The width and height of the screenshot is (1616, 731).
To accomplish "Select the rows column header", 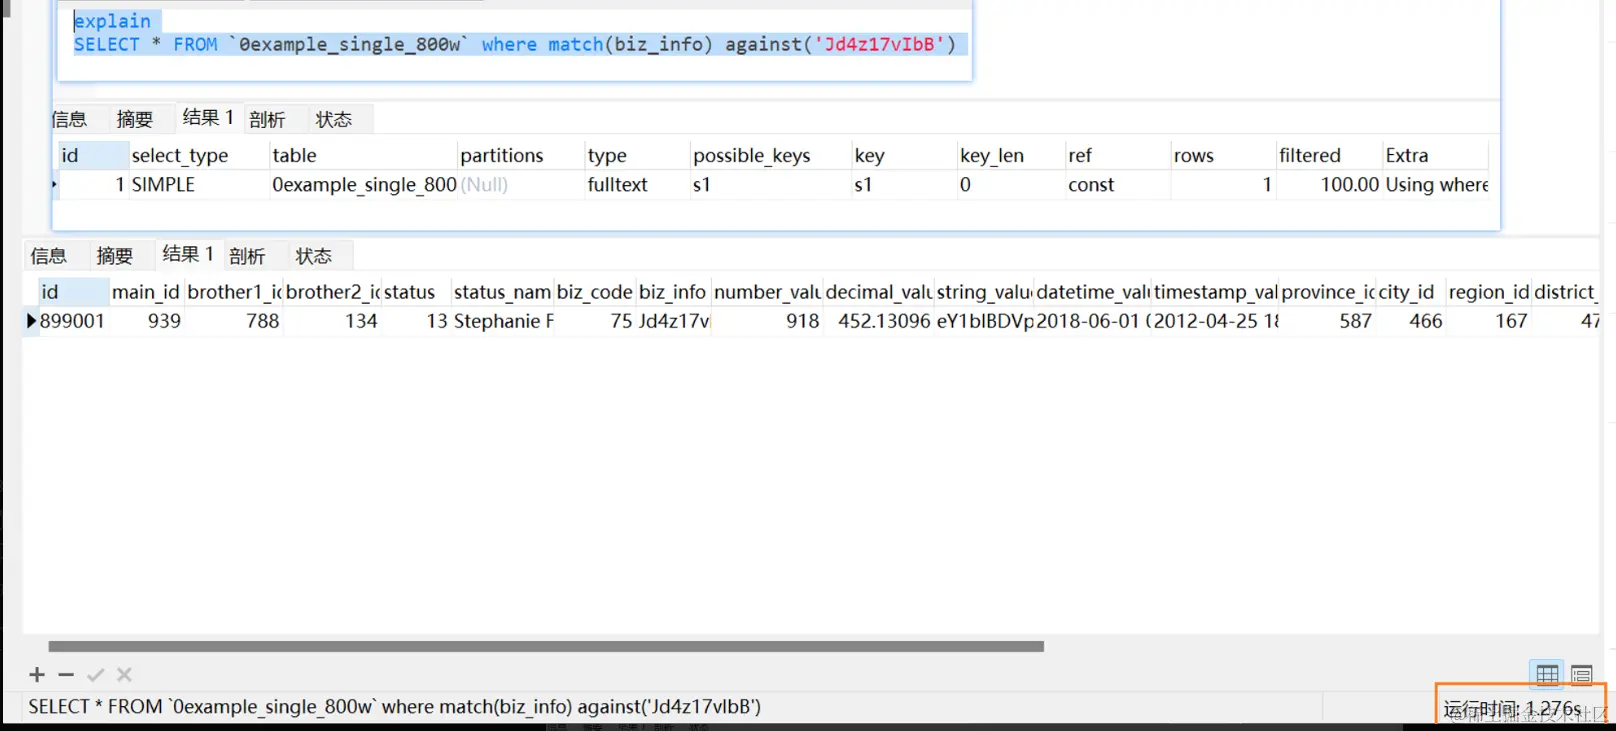I will 1223,156.
